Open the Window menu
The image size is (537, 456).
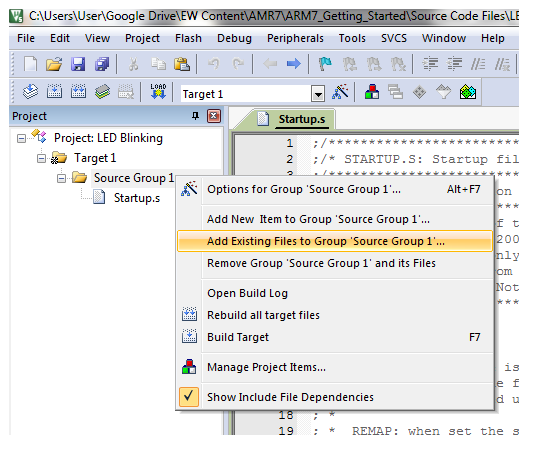point(444,38)
